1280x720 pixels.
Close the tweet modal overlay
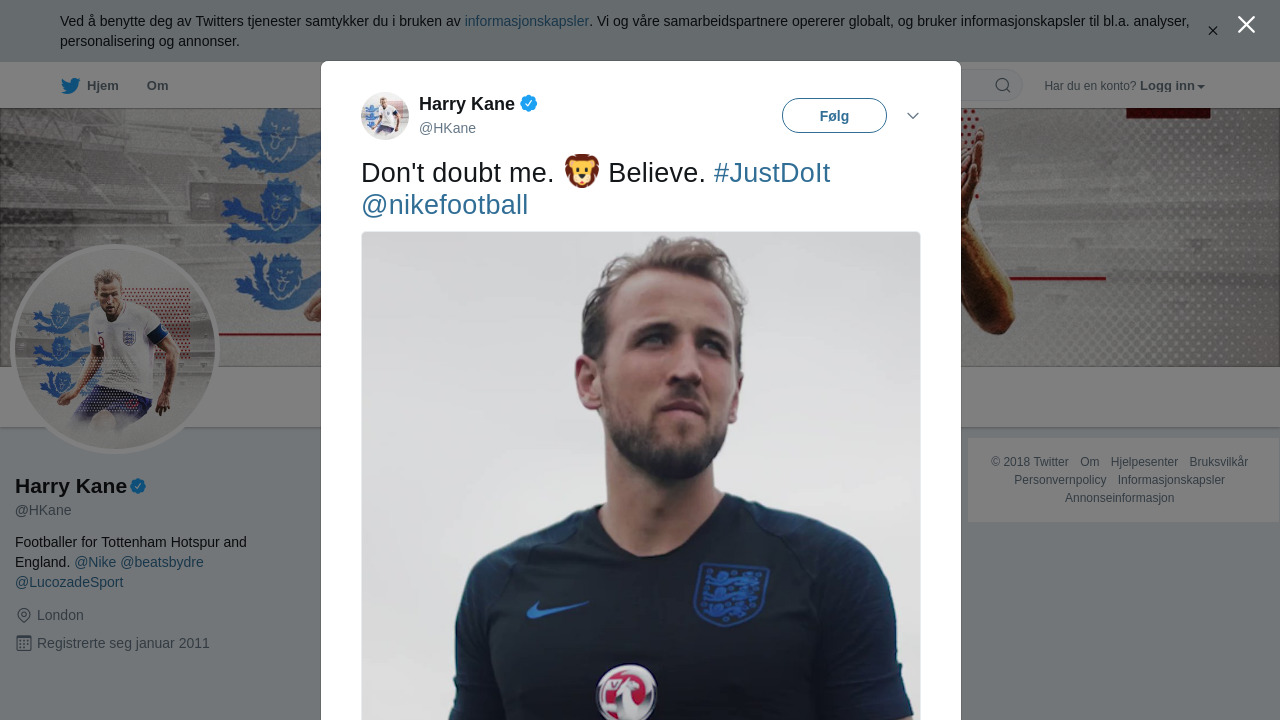click(1246, 25)
